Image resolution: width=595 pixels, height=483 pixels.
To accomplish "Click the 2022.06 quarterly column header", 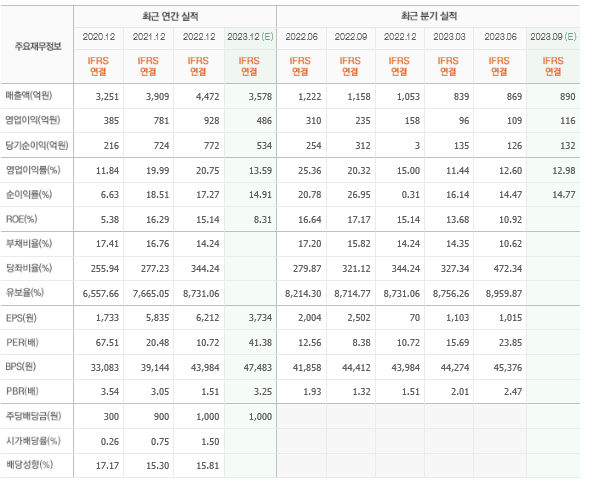I will (x=302, y=37).
